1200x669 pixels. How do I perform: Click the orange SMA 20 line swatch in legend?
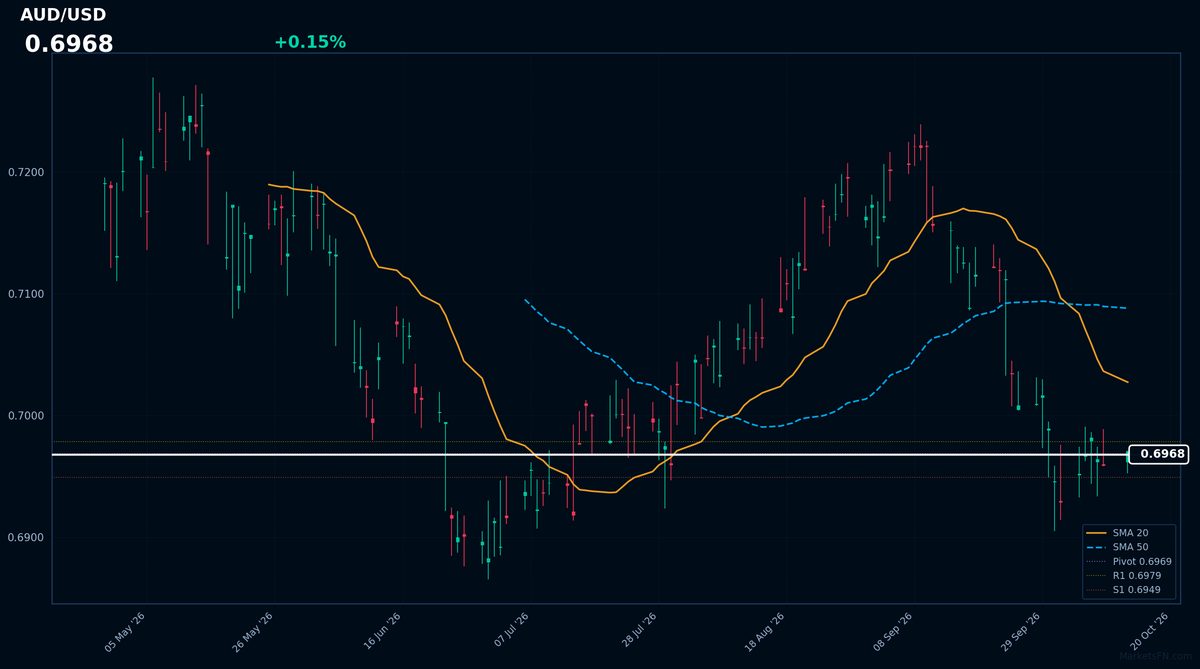coord(1097,533)
